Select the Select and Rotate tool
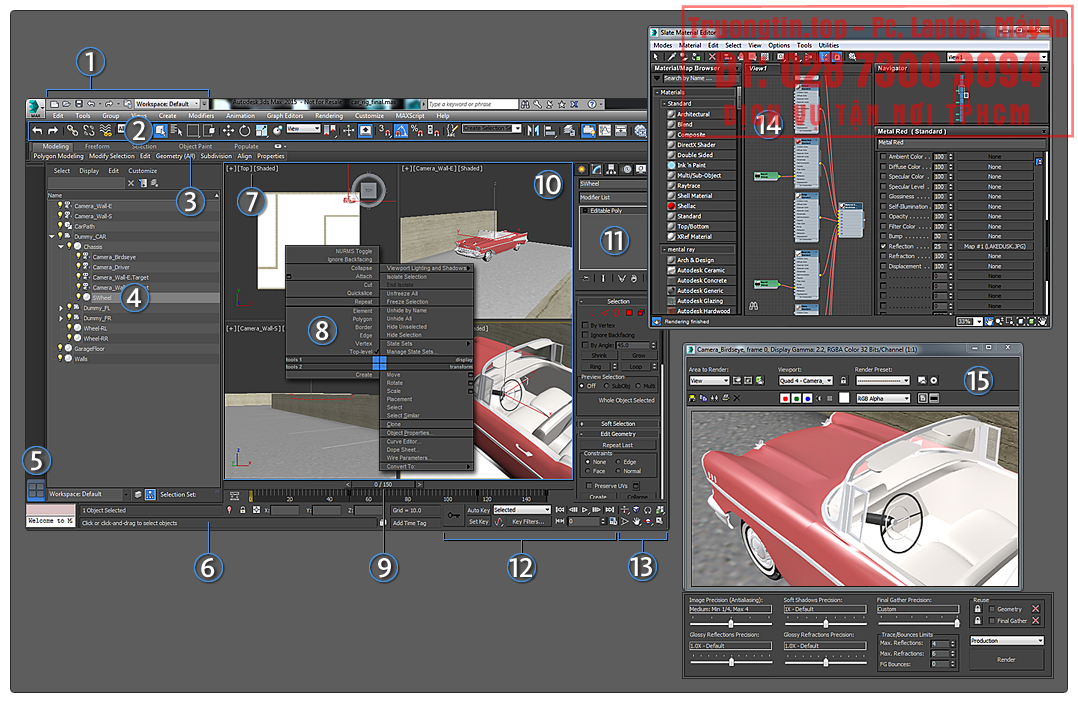Screen dimensions: 1078x703 246,131
